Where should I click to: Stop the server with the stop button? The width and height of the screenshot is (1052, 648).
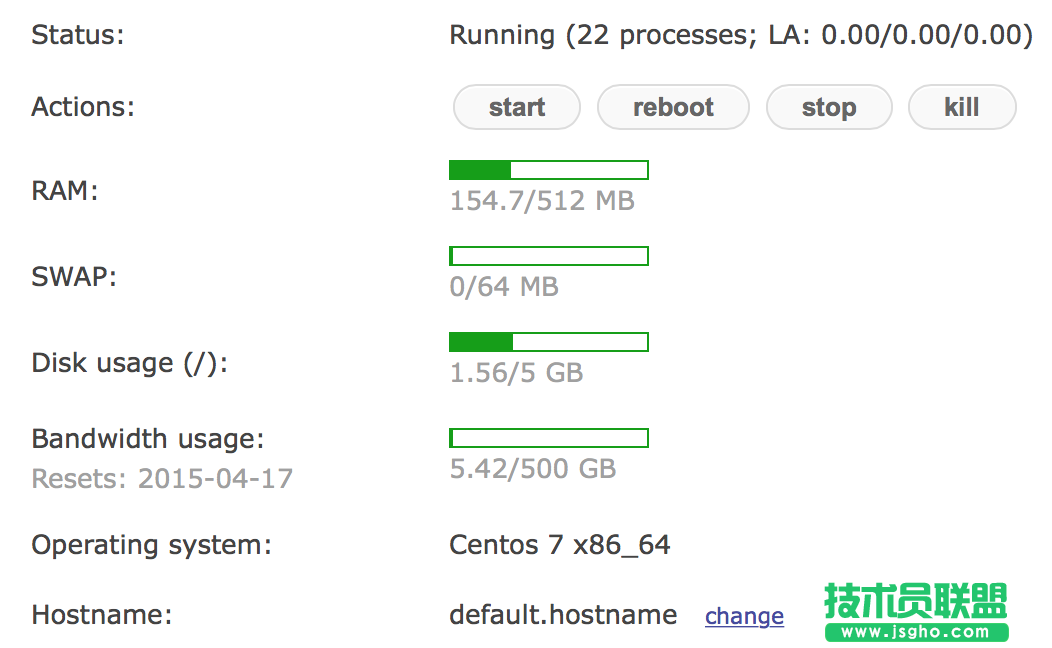click(828, 108)
